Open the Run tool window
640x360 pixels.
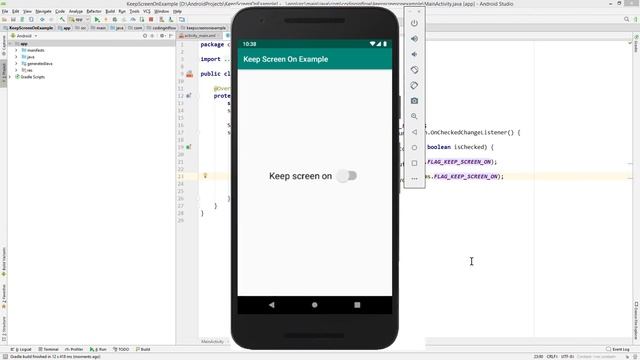(x=98, y=349)
